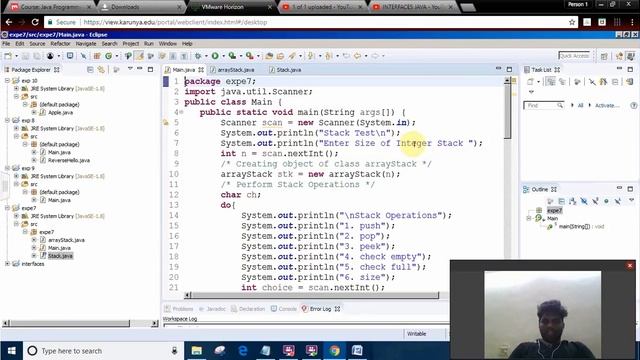Open the Outline view menu triangle
Screen dimensions: 640x360
click(631, 200)
